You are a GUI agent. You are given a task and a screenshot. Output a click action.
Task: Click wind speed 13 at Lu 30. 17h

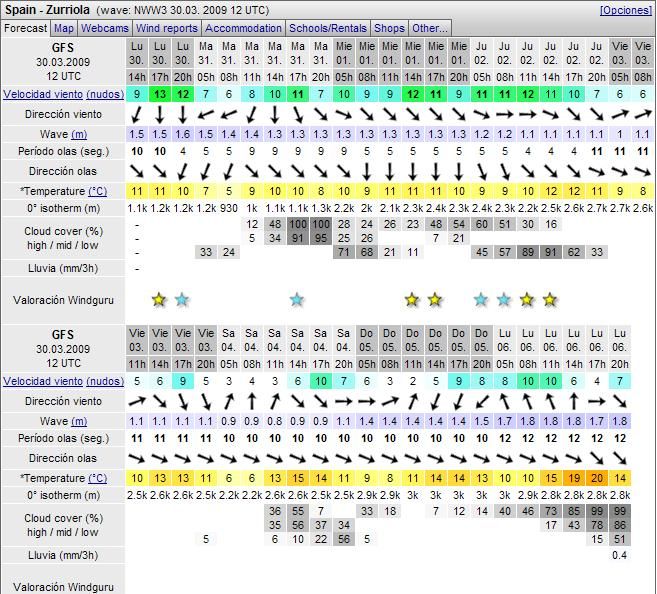pyautogui.click(x=160, y=94)
